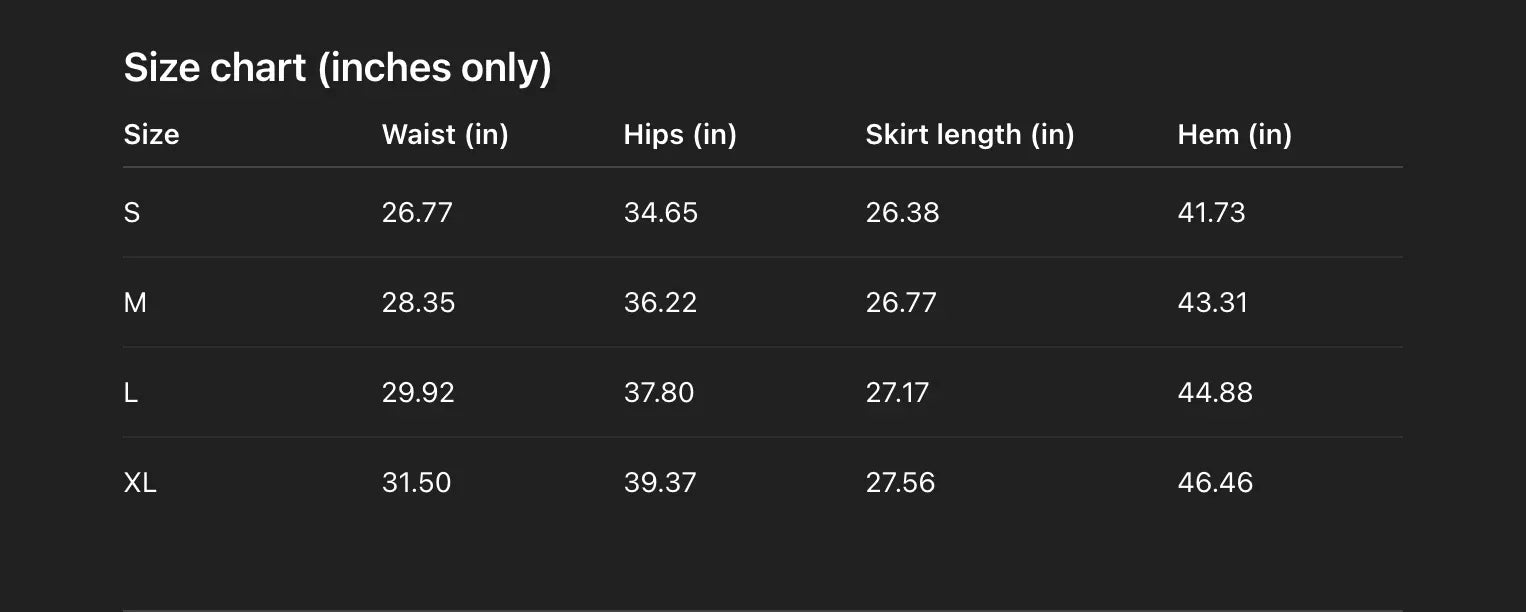Click the hips value 39.37 for XL
1526x612 pixels.
(660, 483)
